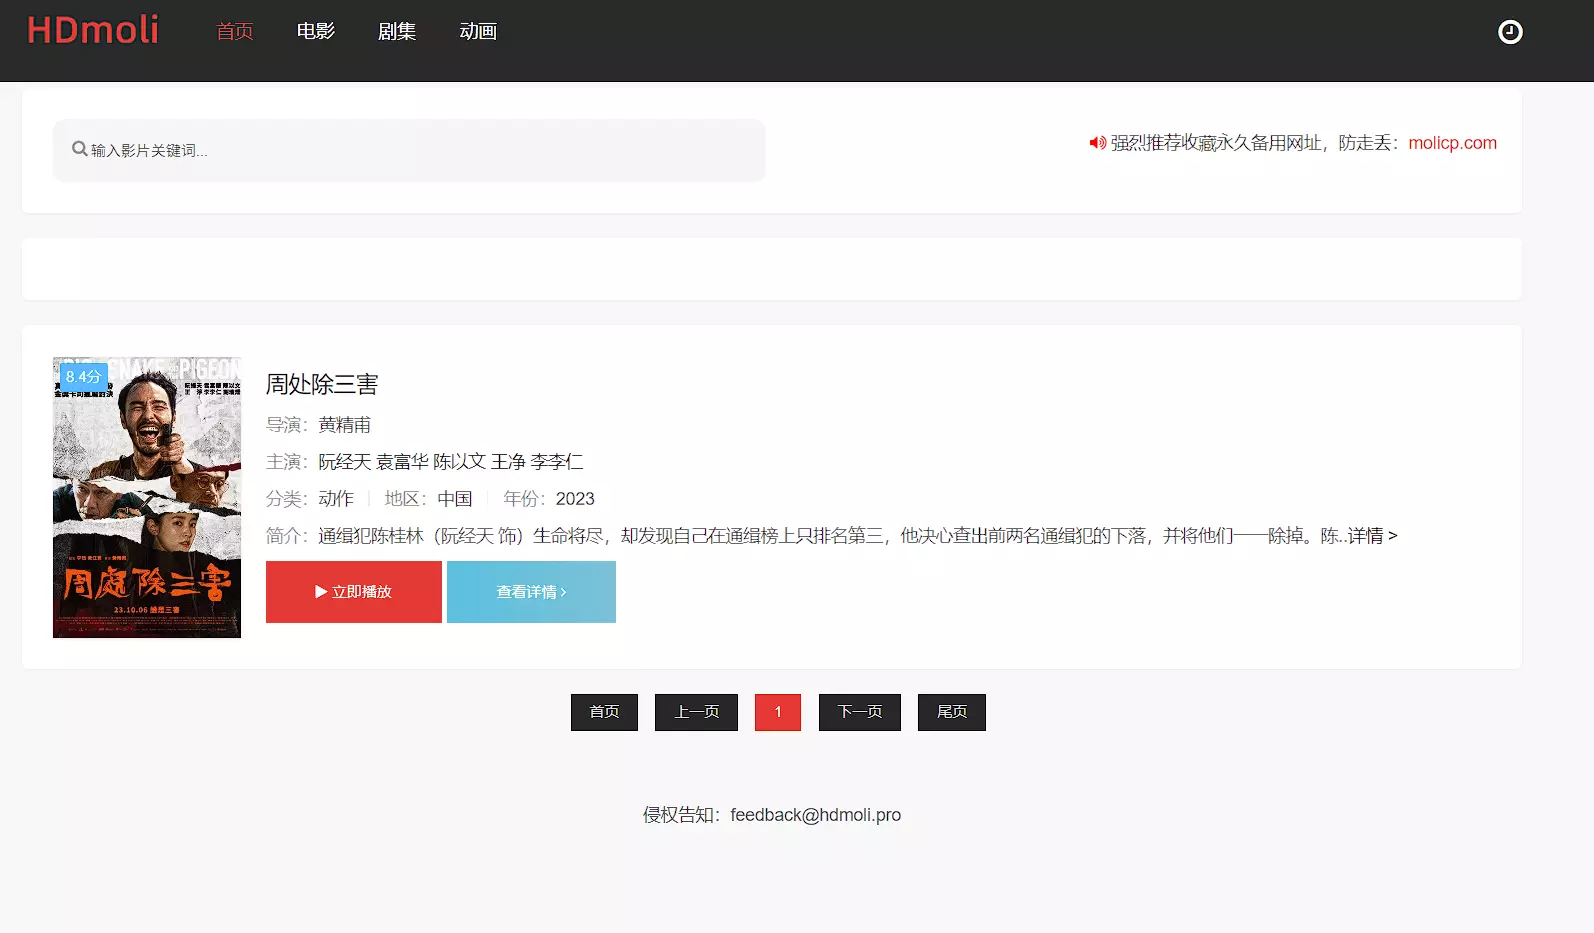Open the molicp.com backup site link

click(1452, 143)
